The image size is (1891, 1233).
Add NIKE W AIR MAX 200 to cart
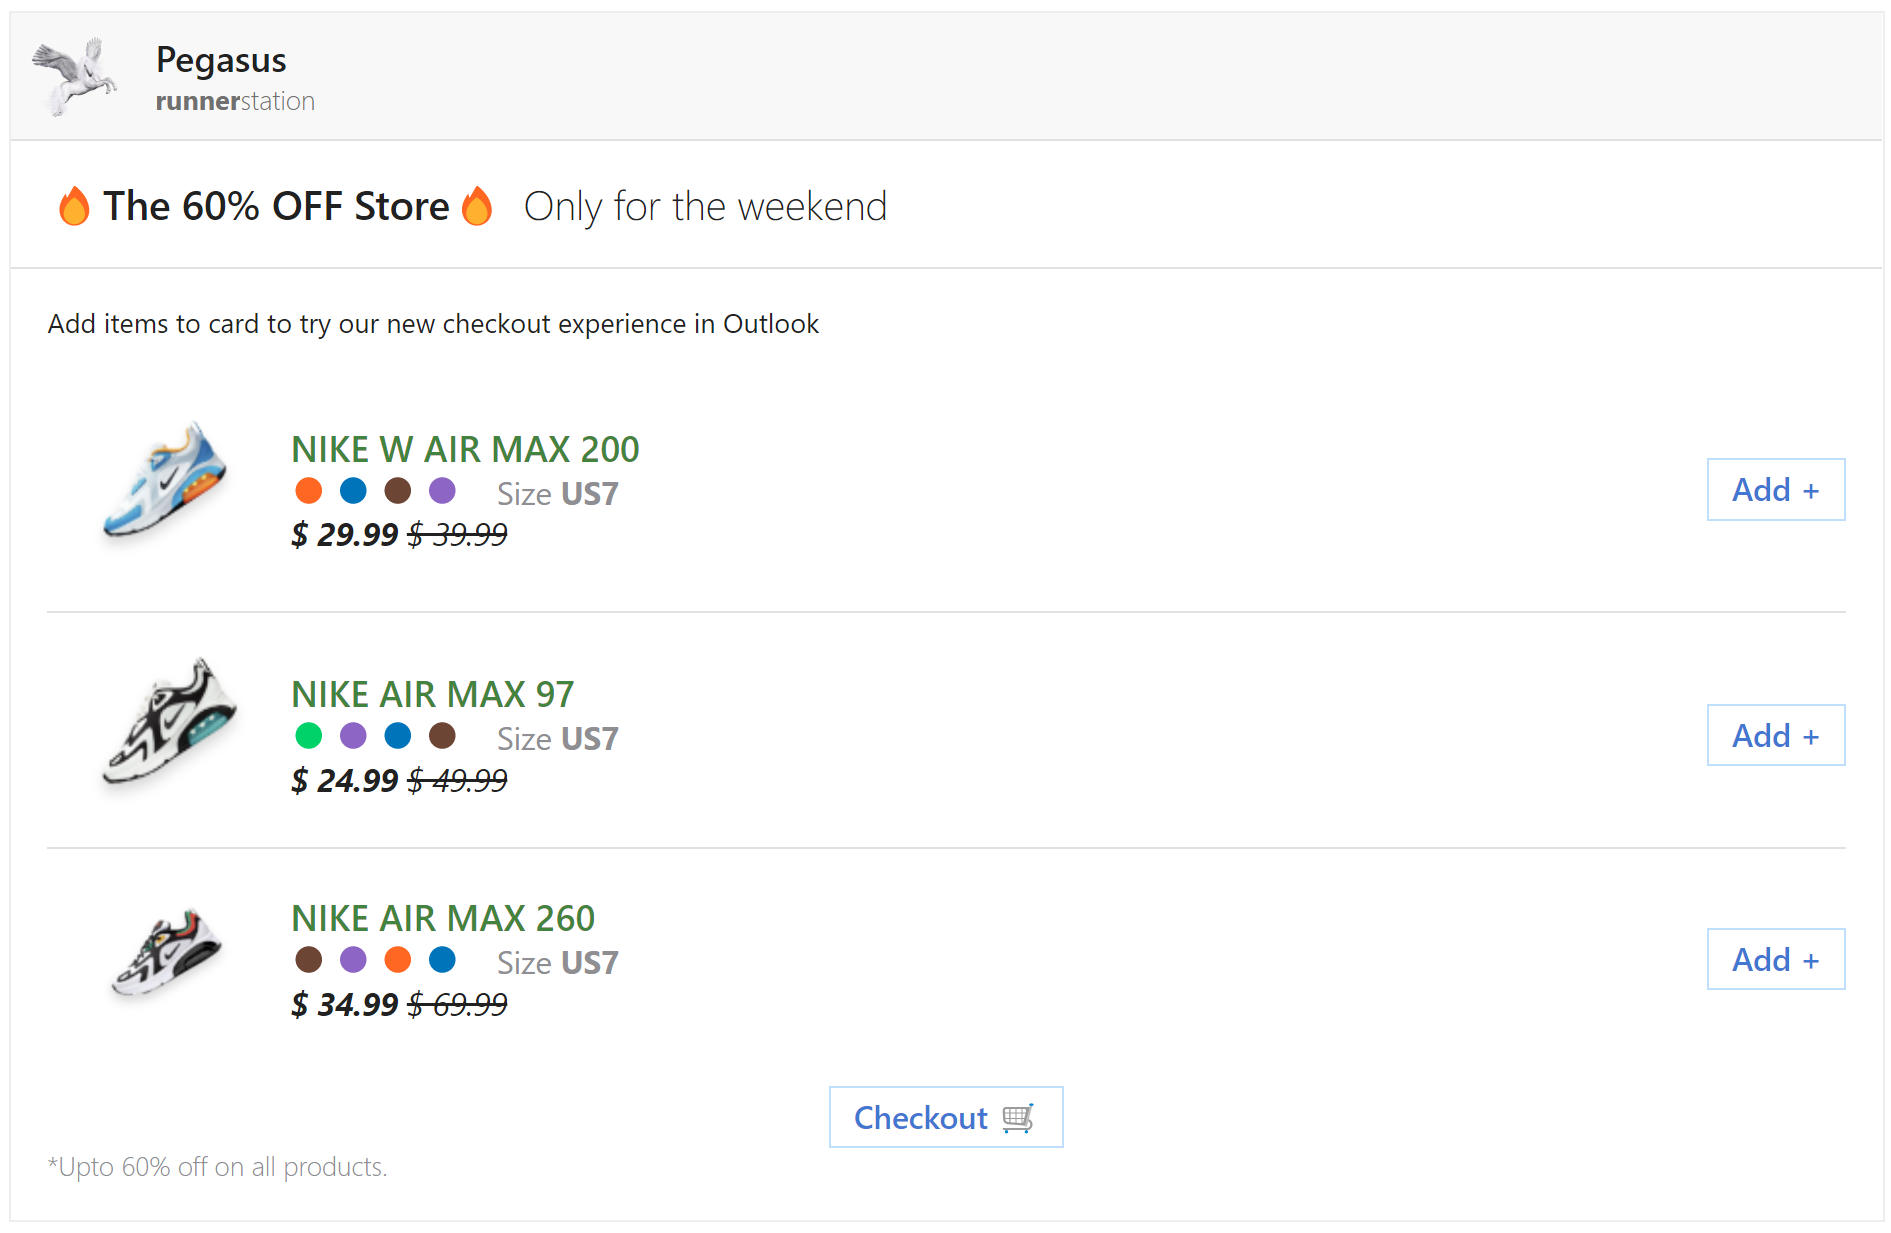(x=1775, y=490)
